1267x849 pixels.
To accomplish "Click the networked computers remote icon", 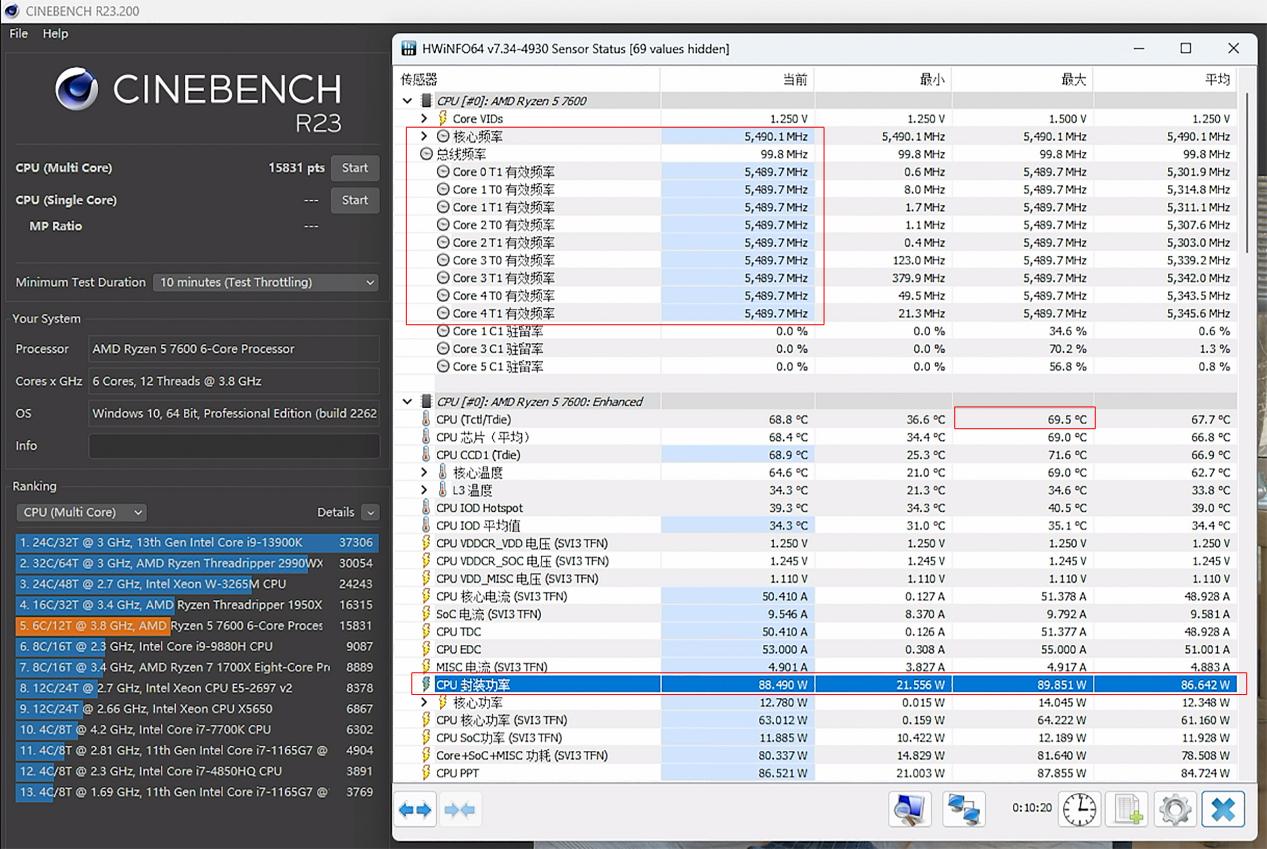I will point(963,809).
